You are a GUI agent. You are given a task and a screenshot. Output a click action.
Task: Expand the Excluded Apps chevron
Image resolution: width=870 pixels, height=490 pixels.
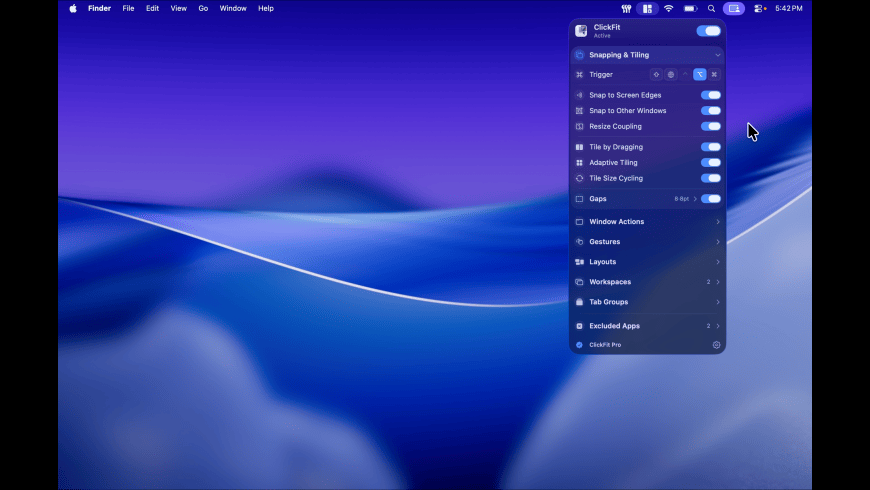717,326
